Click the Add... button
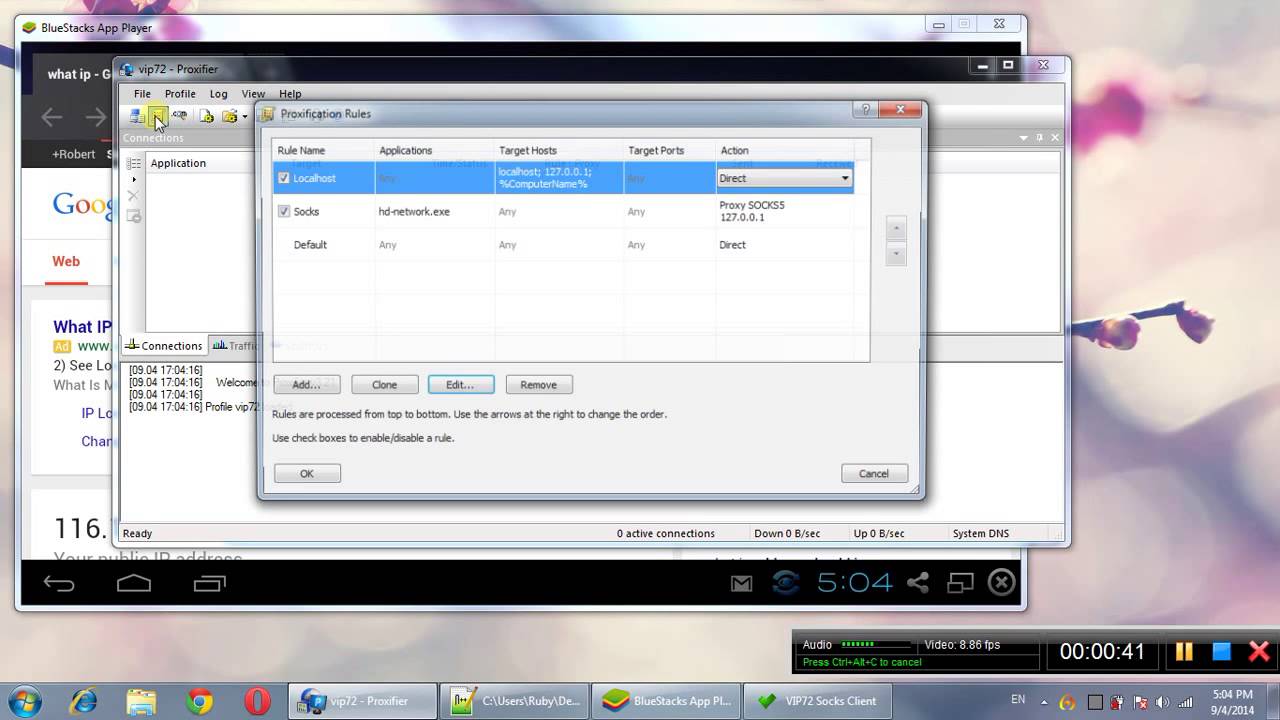Viewport: 1280px width, 720px height. click(x=306, y=385)
